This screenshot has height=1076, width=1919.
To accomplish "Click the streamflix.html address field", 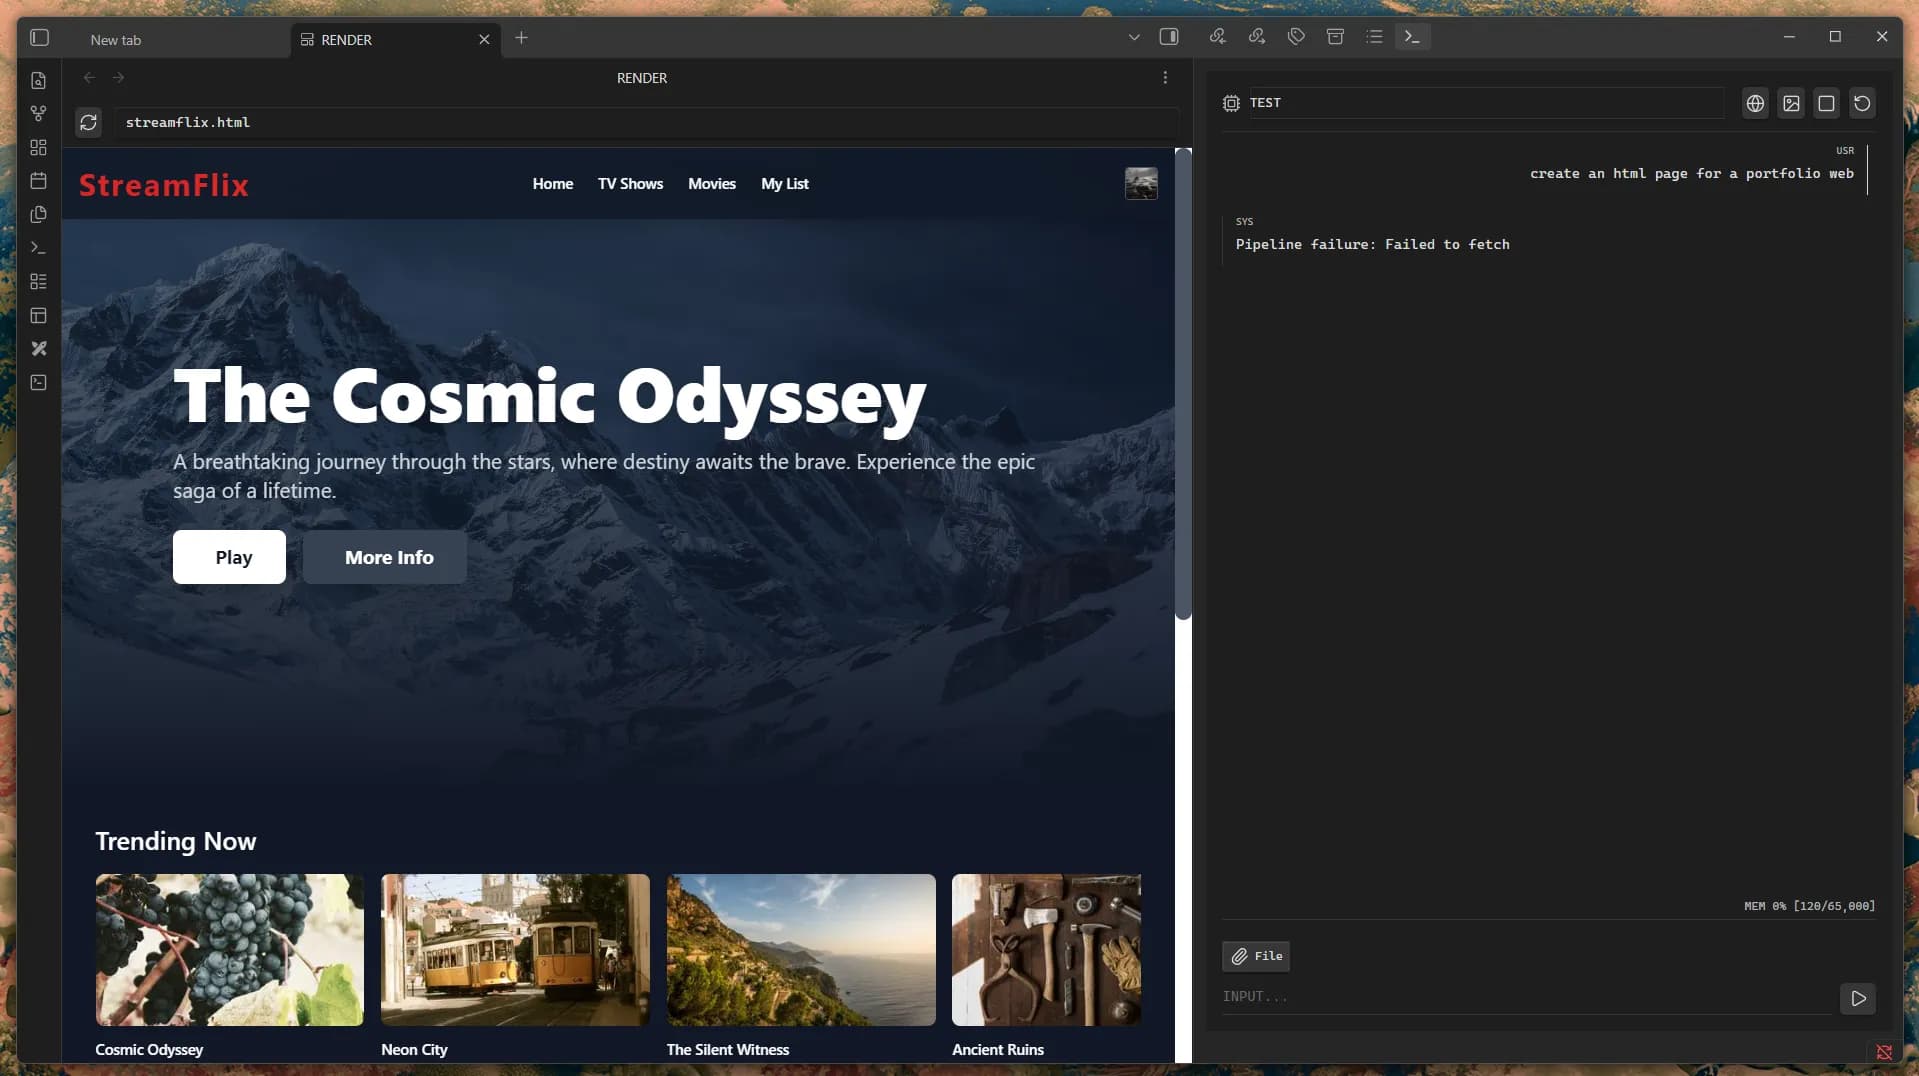I will [x=645, y=122].
